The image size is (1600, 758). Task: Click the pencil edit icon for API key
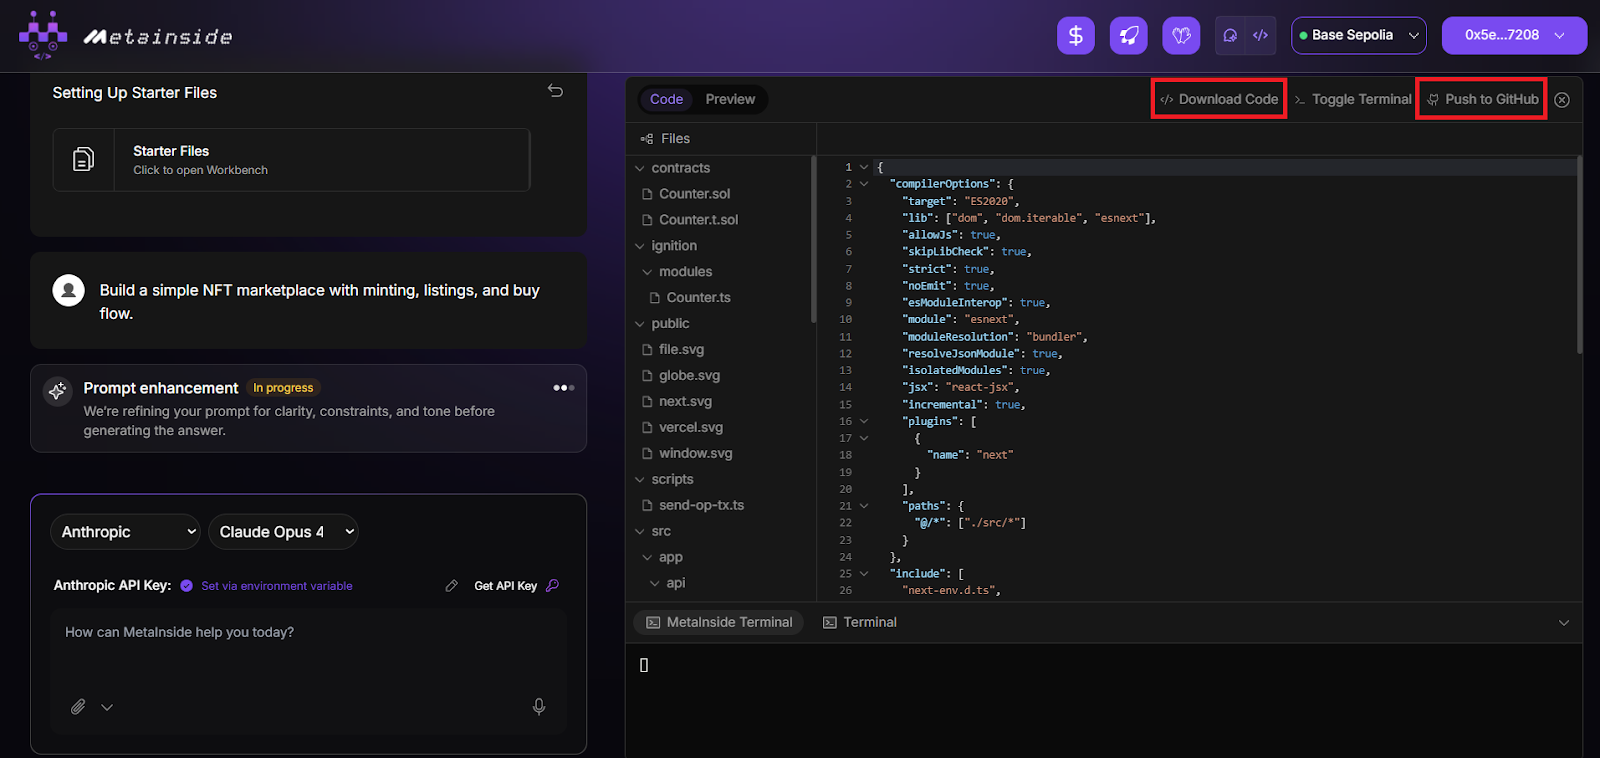(x=452, y=586)
